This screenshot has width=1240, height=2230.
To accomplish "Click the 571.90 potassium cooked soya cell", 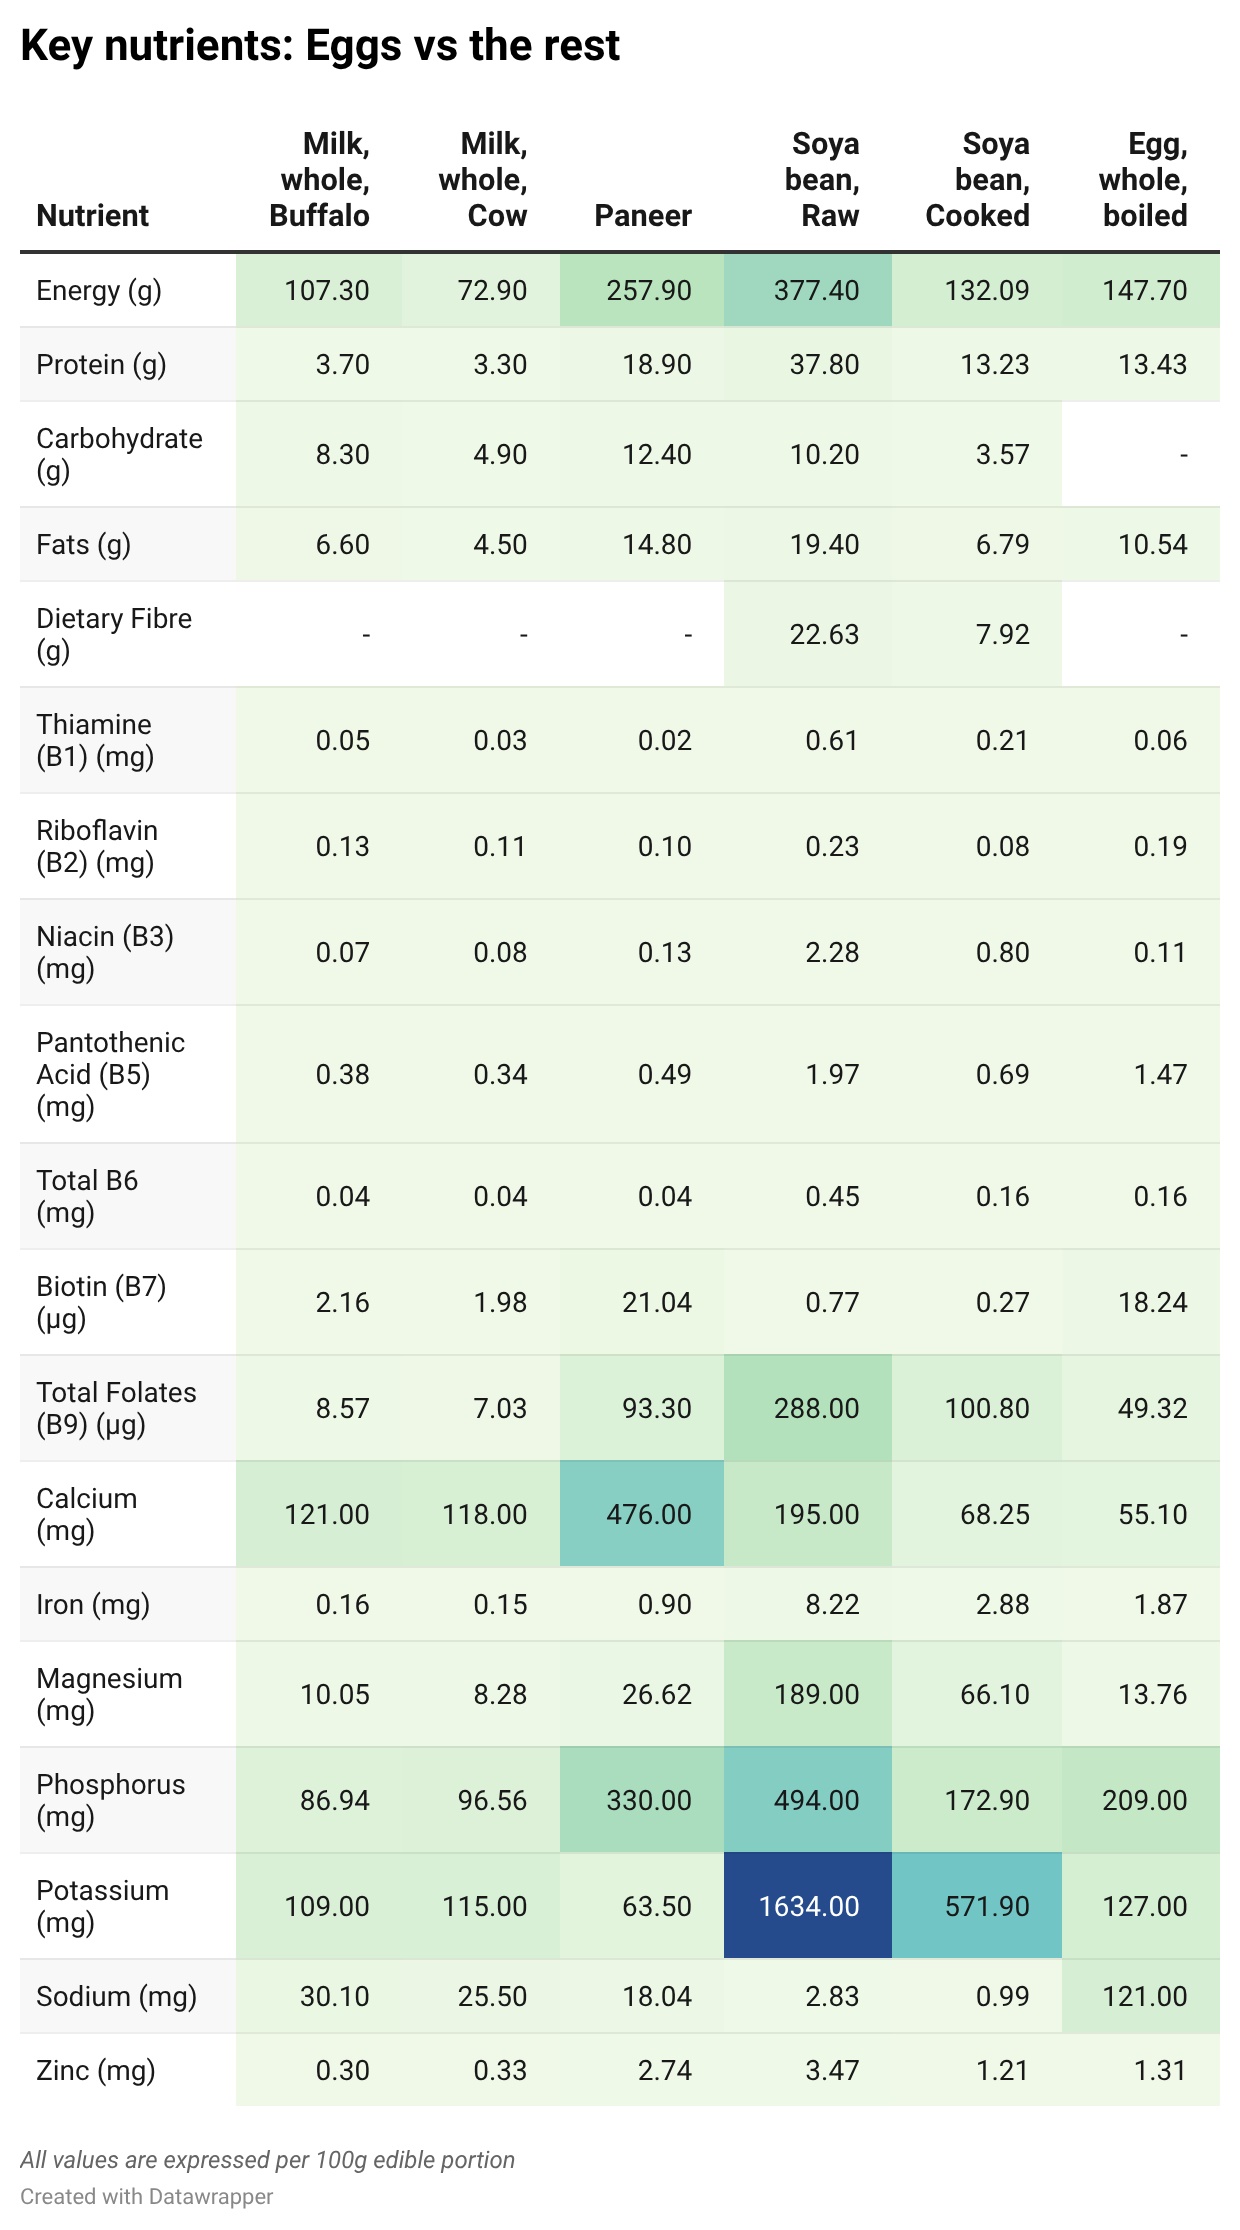I will pyautogui.click(x=977, y=1906).
